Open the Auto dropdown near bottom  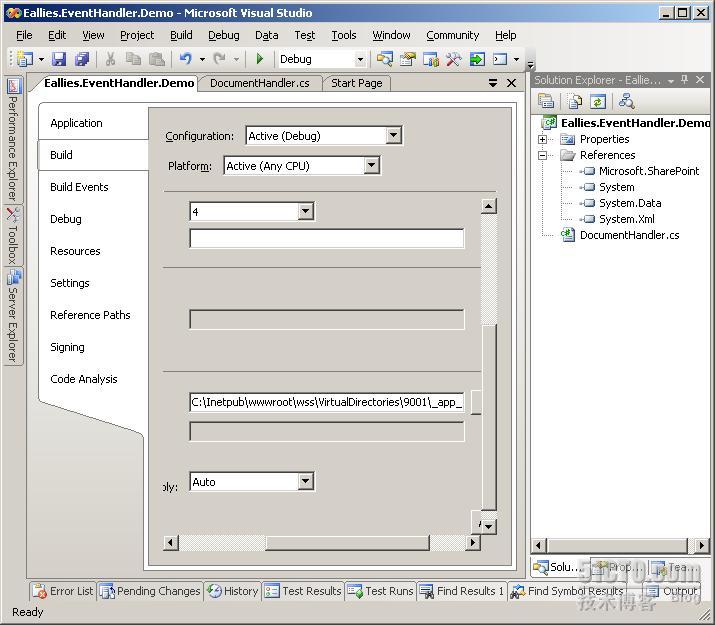click(306, 481)
